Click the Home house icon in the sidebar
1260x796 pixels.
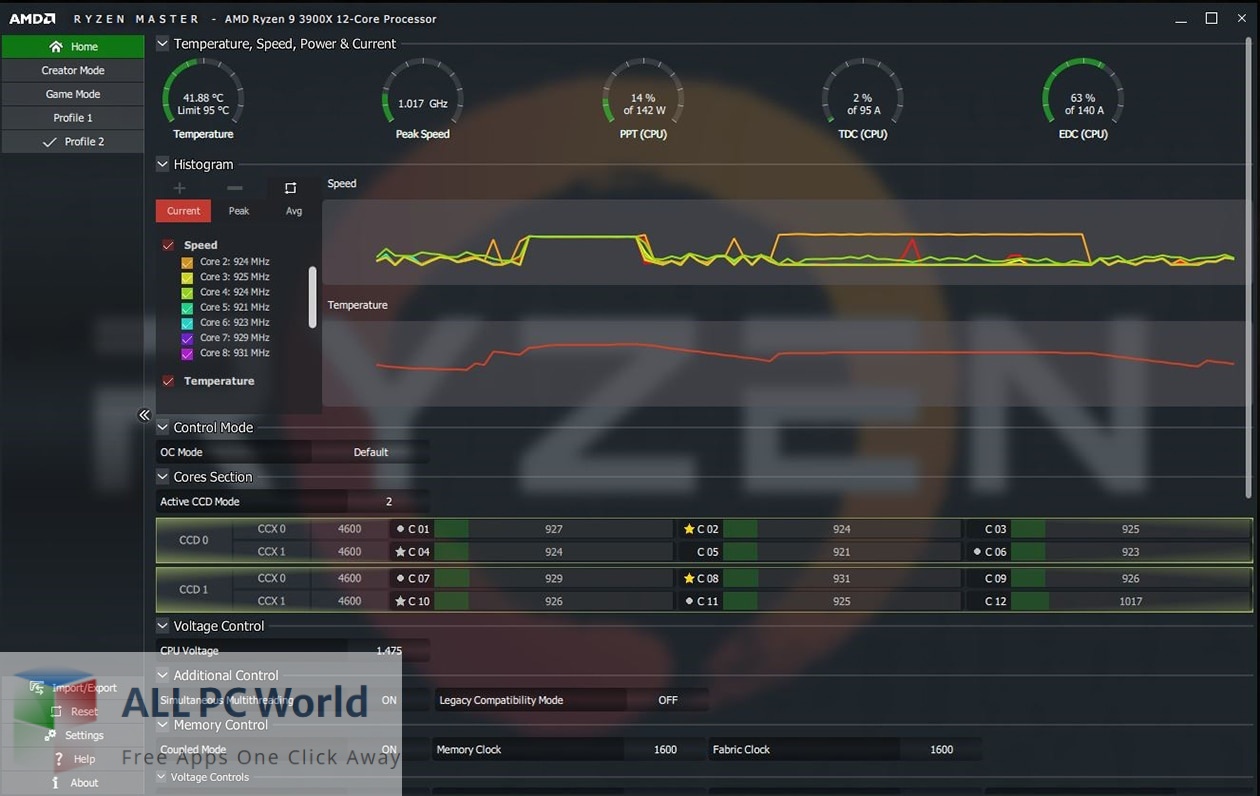click(x=56, y=46)
